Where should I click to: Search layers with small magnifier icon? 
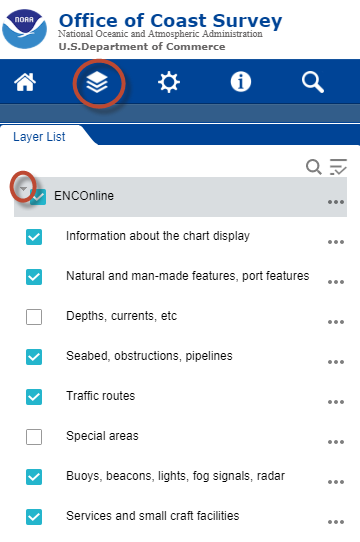[x=314, y=167]
